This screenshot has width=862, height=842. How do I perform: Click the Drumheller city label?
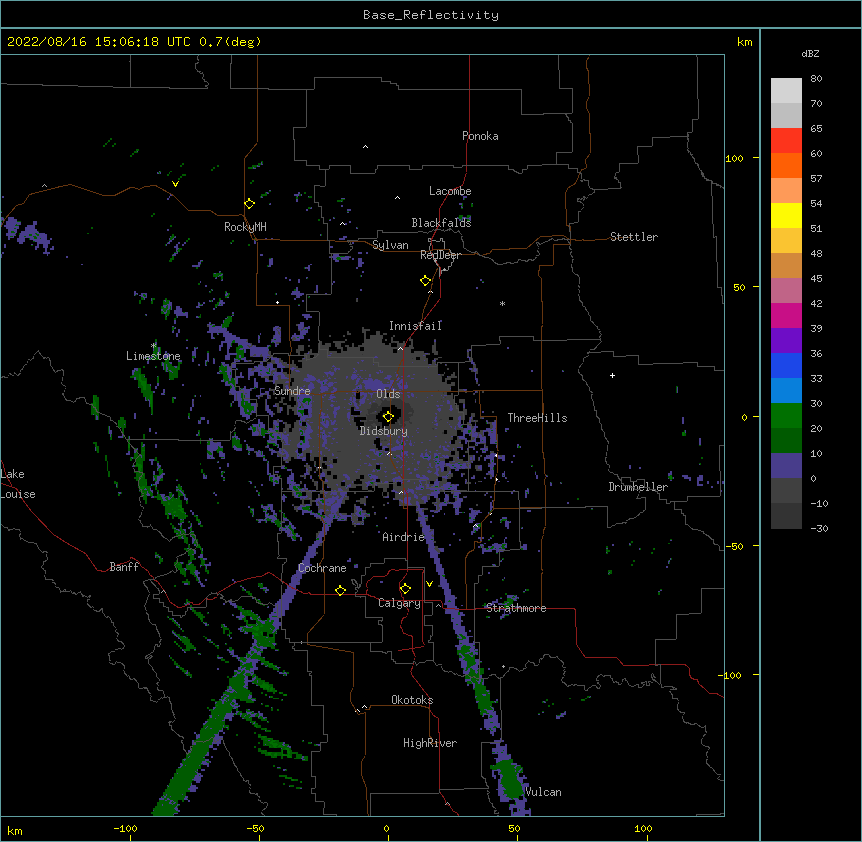click(x=638, y=487)
